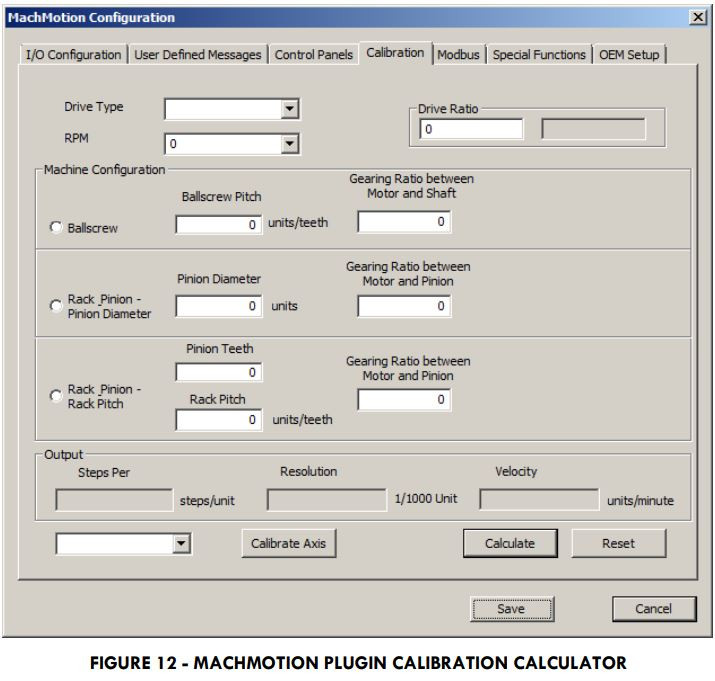Open the OEM Setup tab
Viewport: 715px width, 681px height.
pyautogui.click(x=629, y=55)
